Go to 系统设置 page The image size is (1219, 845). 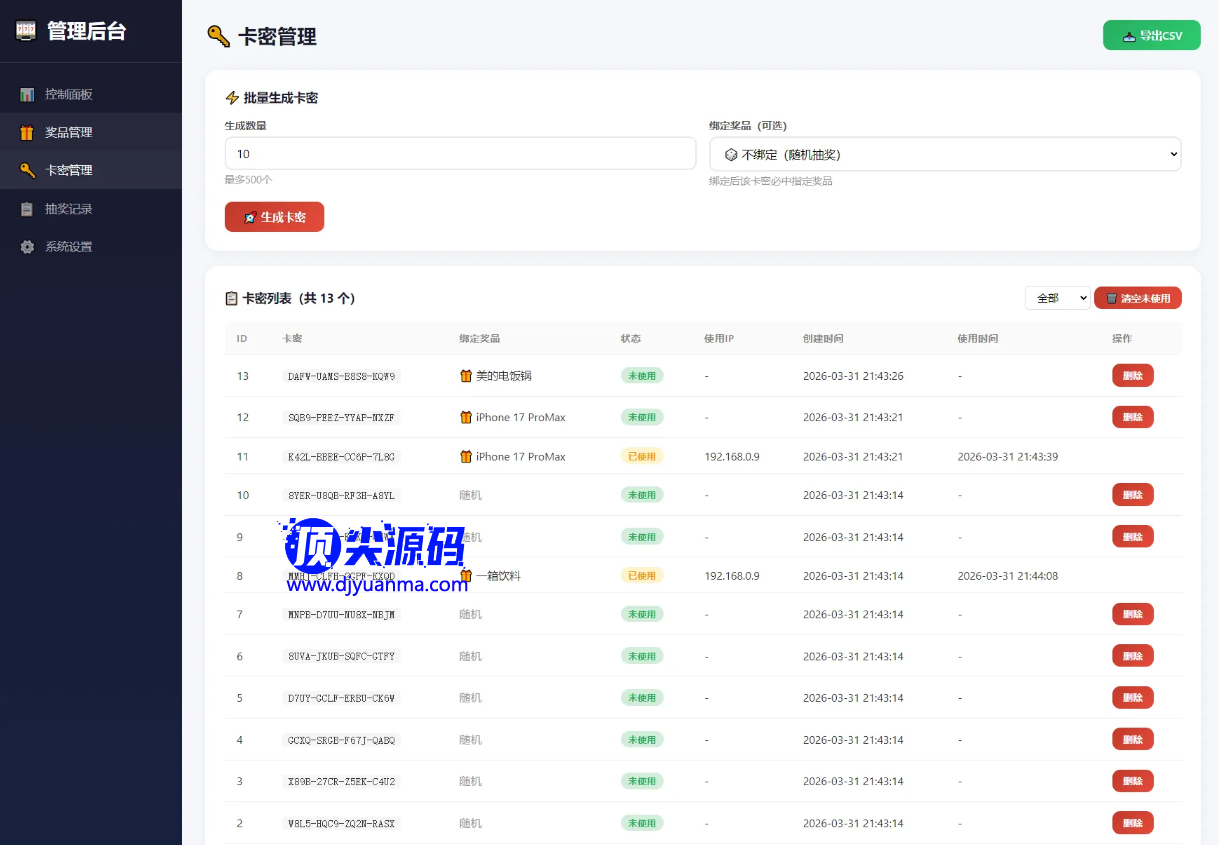(x=68, y=247)
